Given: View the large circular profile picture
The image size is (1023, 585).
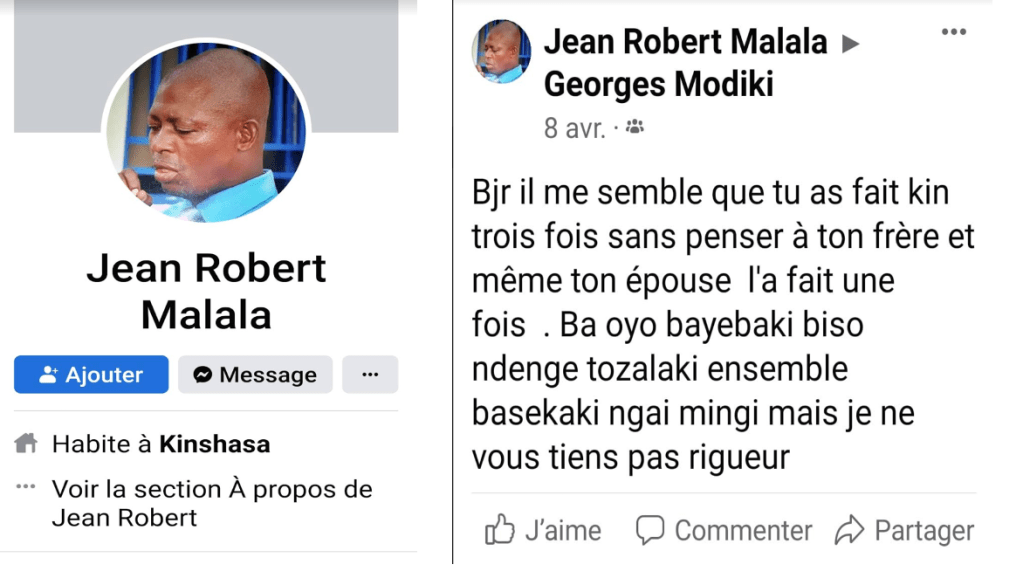Looking at the screenshot, I should tap(207, 136).
